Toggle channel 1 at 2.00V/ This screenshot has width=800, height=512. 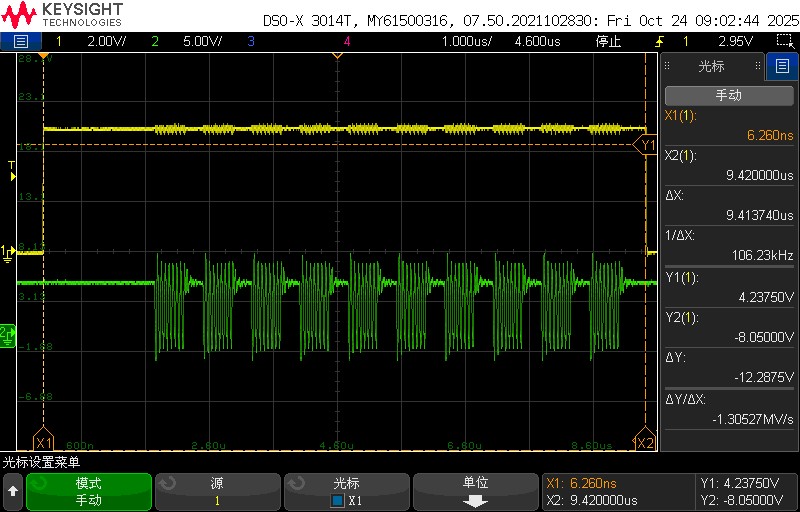pos(92,42)
